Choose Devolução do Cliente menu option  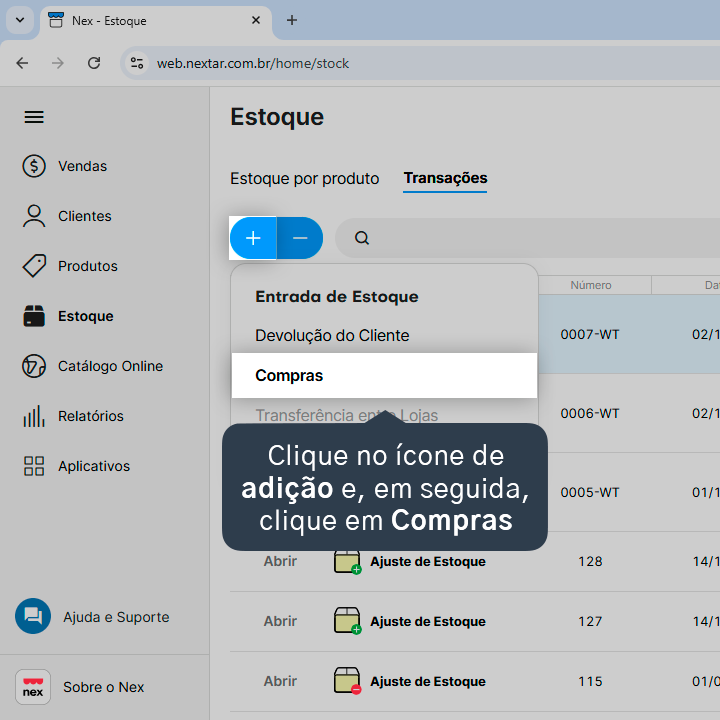[x=384, y=336]
